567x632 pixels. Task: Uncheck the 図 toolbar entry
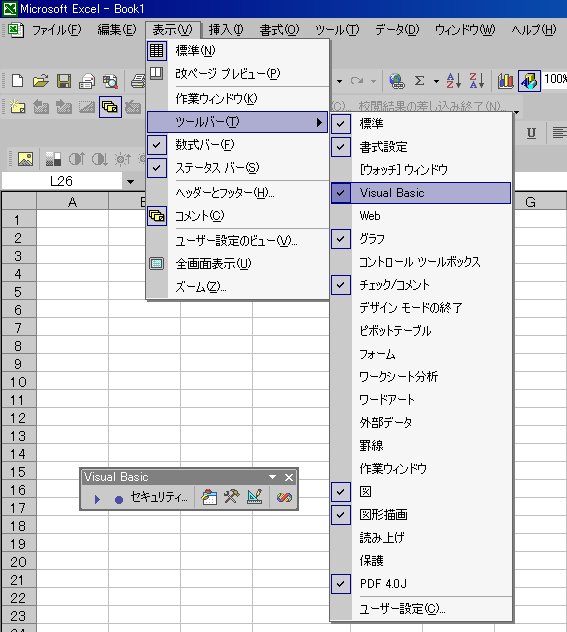(421, 492)
